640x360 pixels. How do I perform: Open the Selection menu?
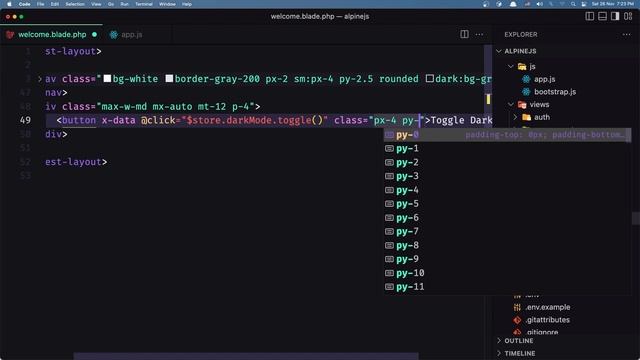tap(75, 4)
